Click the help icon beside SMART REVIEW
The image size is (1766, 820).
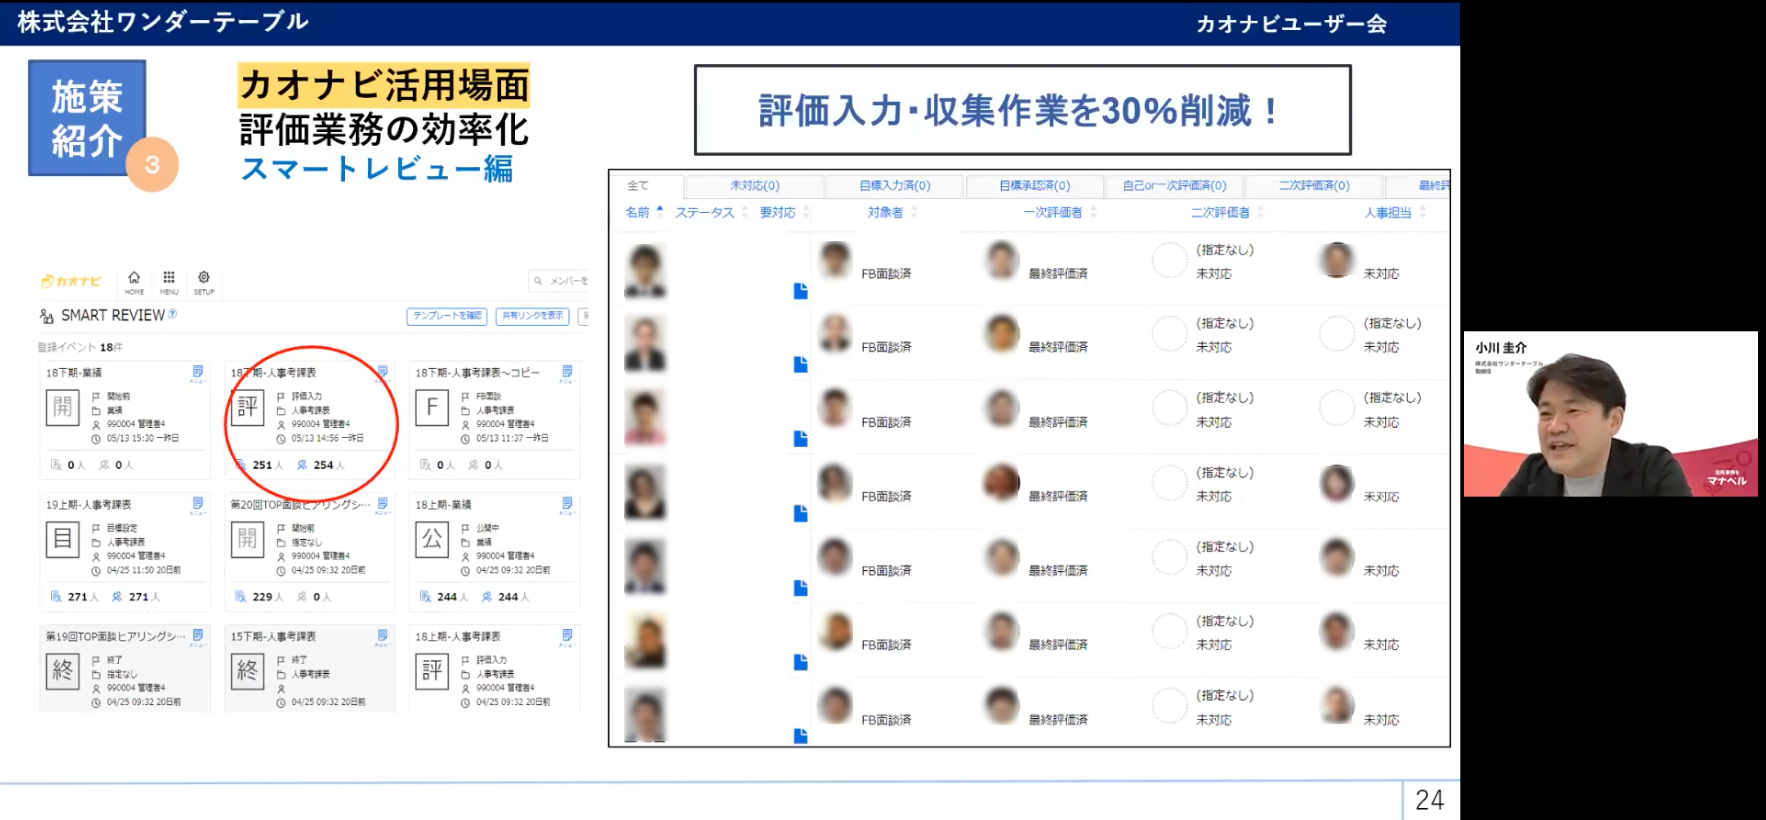[x=172, y=314]
